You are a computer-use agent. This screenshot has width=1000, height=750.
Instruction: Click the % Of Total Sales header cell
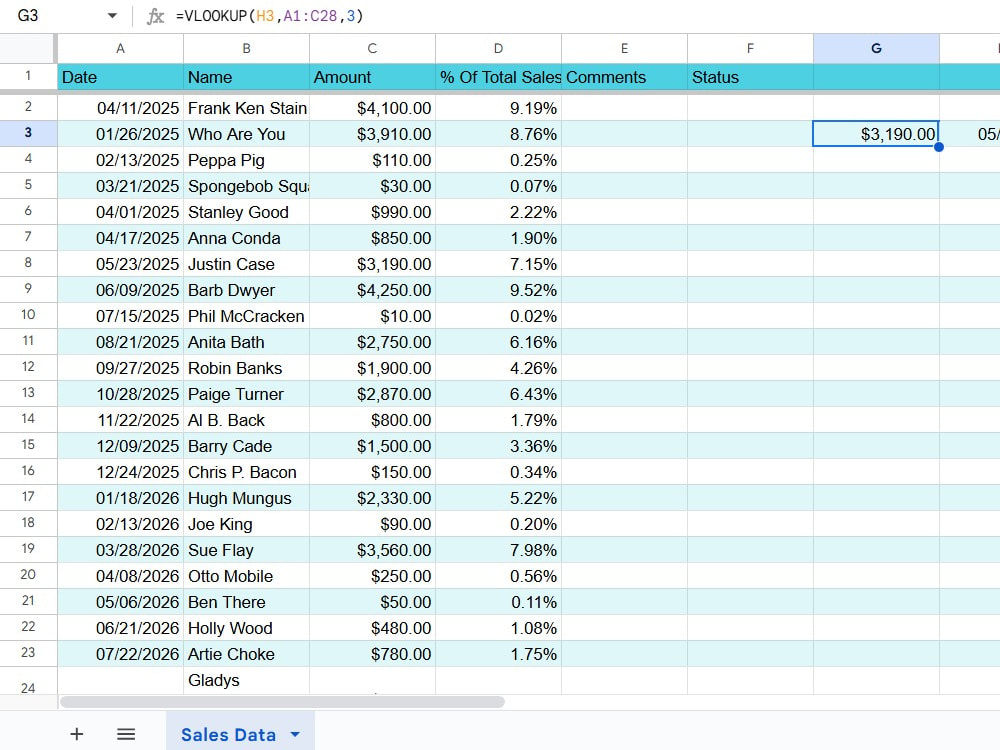tap(498, 77)
